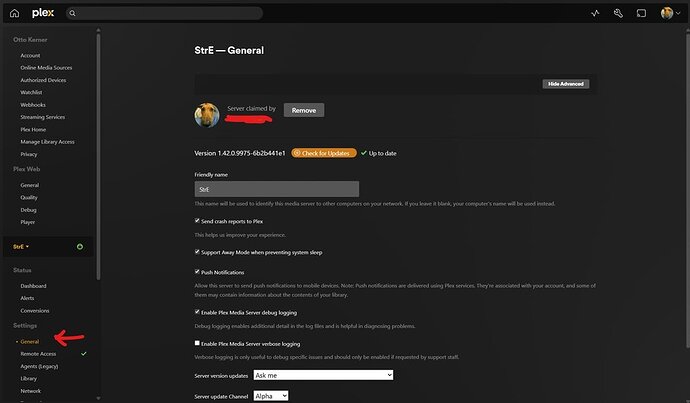Open the Server version updates dropdown
This screenshot has height=403, width=690.
323,375
